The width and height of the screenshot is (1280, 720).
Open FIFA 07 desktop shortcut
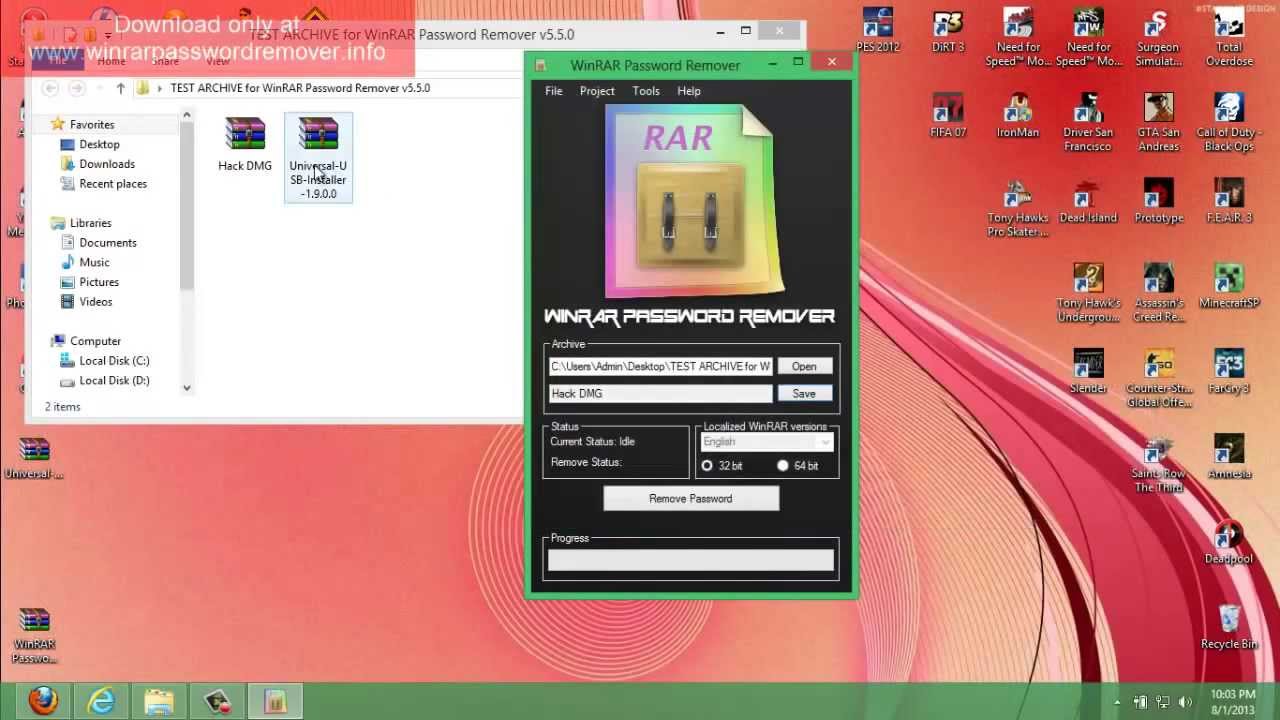[948, 116]
